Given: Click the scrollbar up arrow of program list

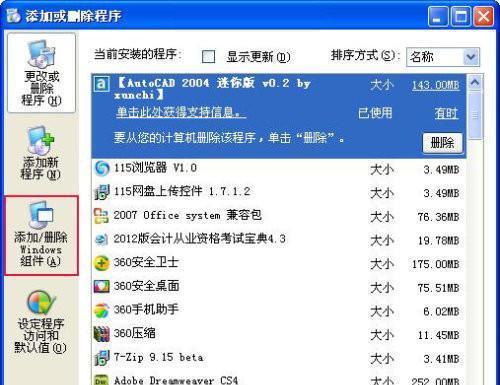Looking at the screenshot, I should click(x=475, y=82).
